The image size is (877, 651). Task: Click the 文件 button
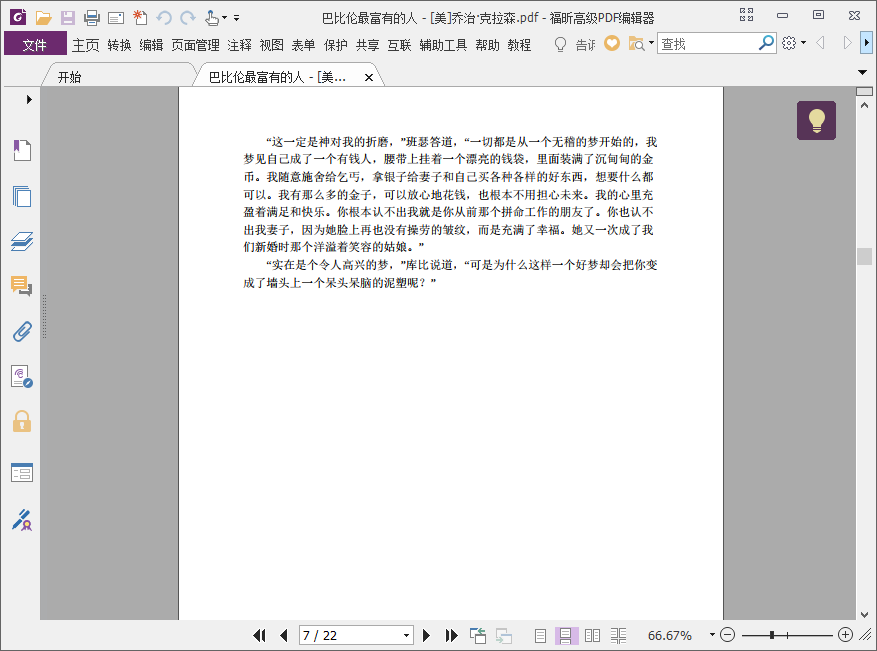(35, 45)
